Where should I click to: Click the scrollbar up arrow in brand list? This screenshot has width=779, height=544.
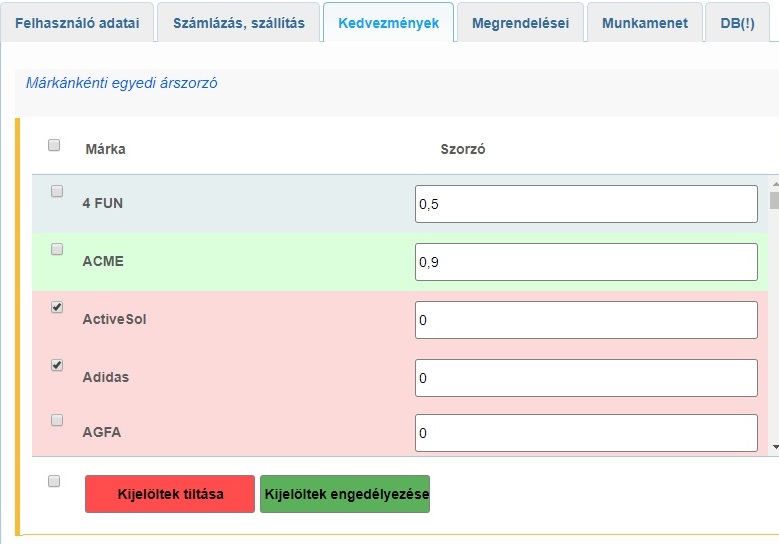[x=774, y=183]
